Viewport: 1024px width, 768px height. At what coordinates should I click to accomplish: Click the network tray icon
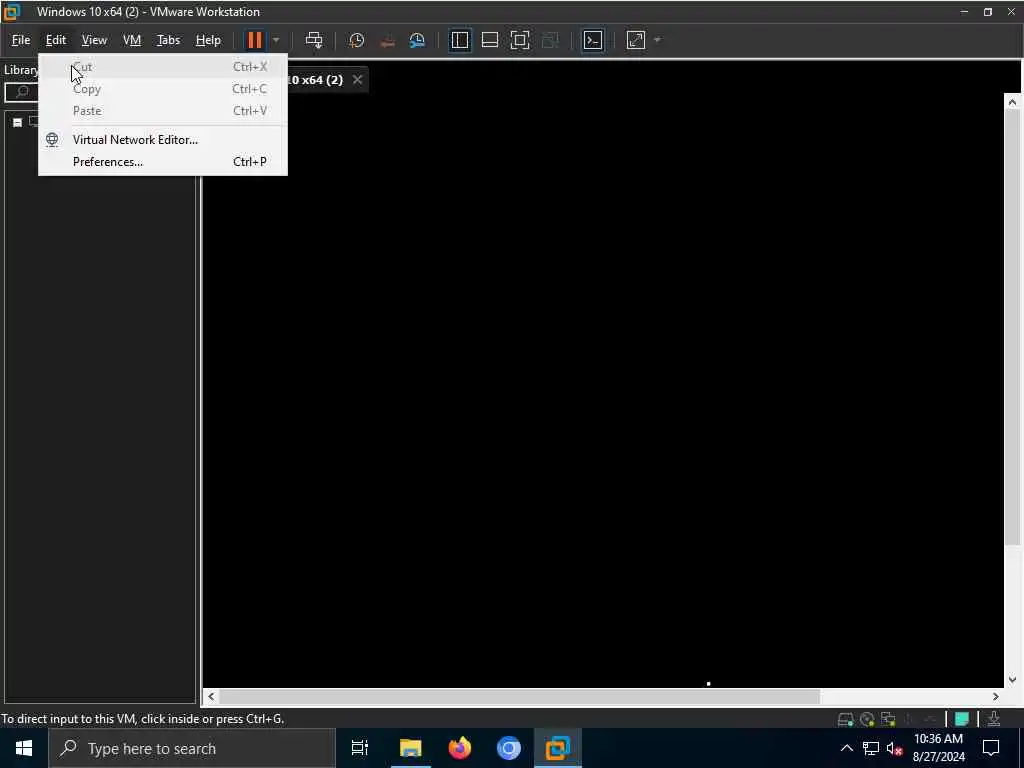(871, 748)
